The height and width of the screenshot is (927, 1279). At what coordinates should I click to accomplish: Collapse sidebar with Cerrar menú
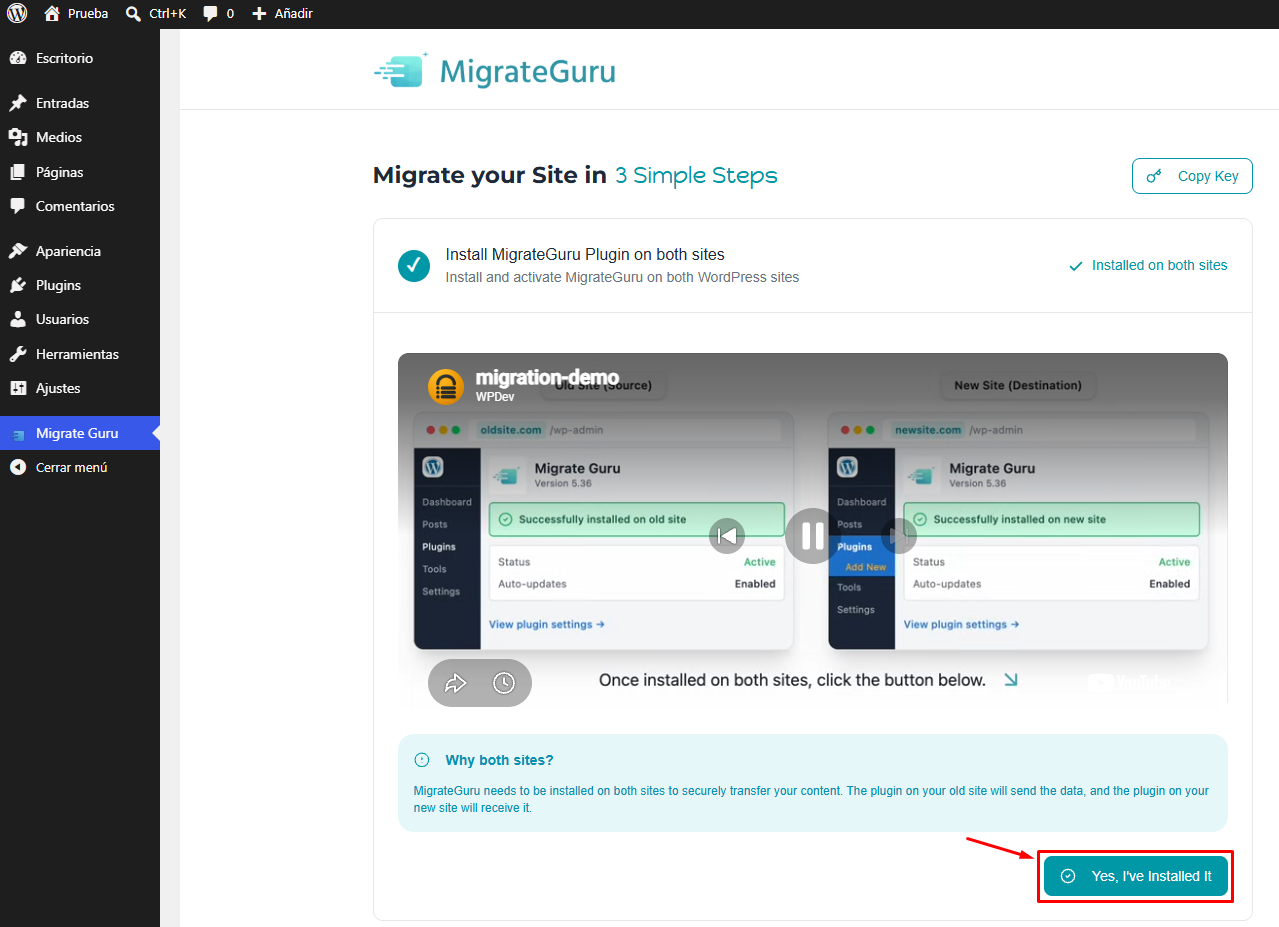click(80, 467)
